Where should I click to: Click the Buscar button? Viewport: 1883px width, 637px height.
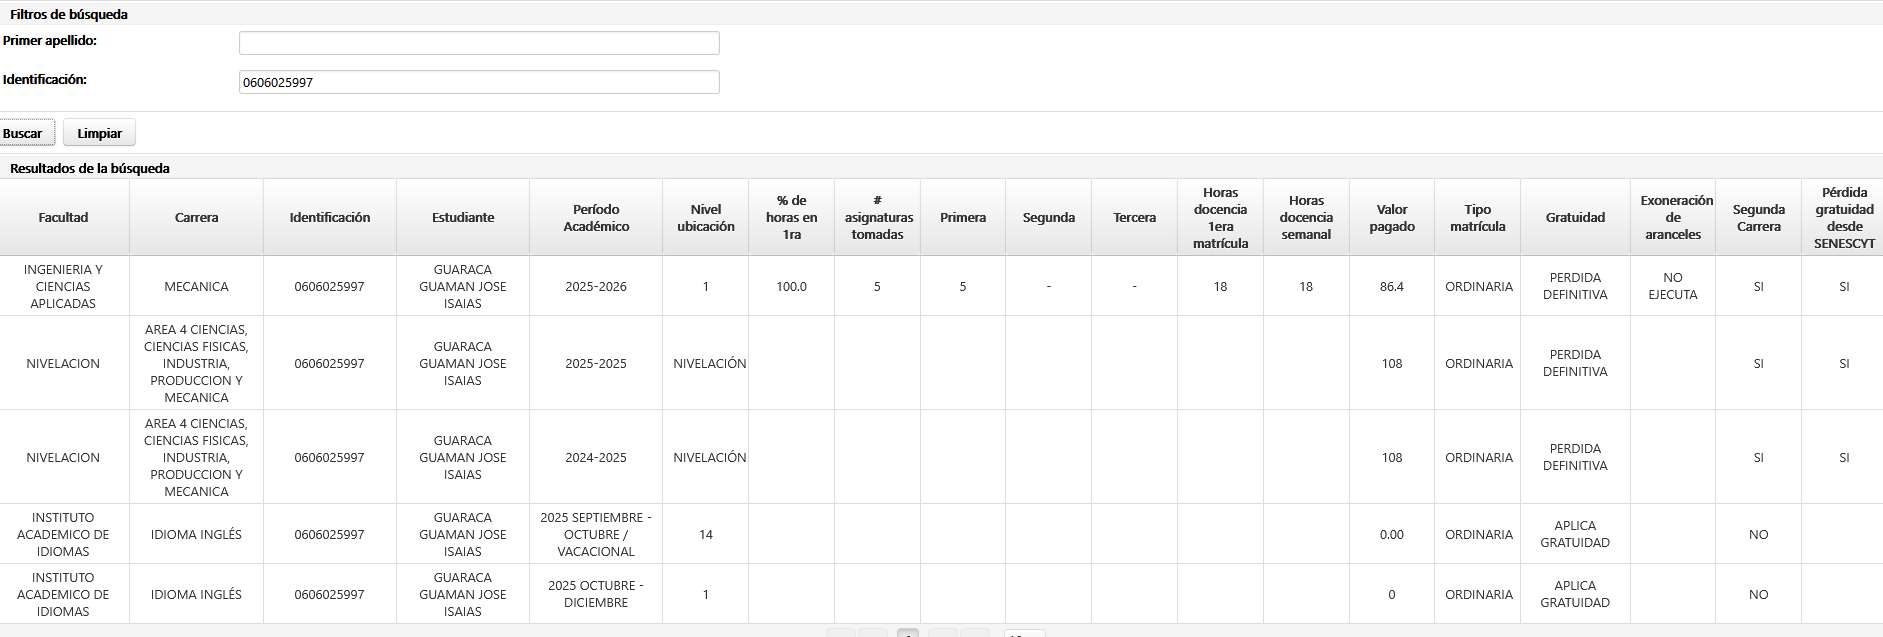click(x=24, y=133)
